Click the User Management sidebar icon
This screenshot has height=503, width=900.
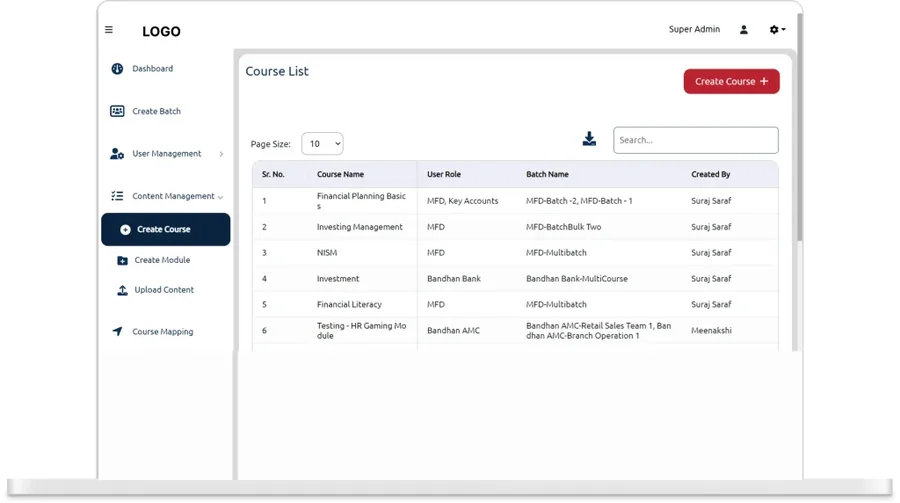pos(117,154)
